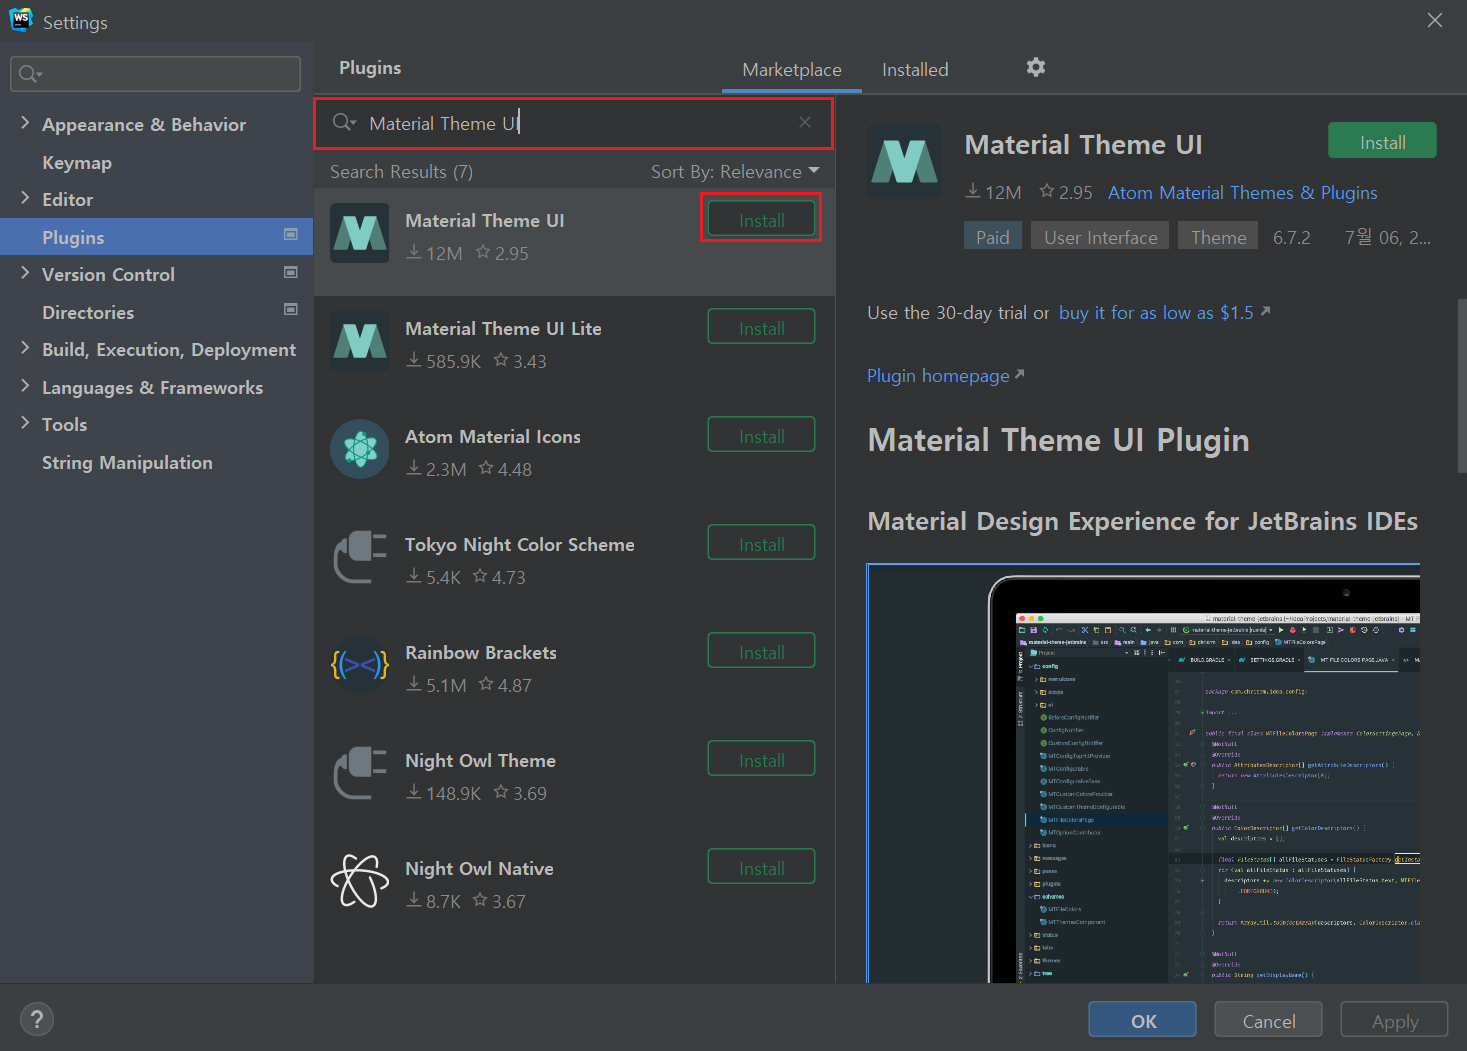
Task: Click the User Interface tag
Action: 1100,236
